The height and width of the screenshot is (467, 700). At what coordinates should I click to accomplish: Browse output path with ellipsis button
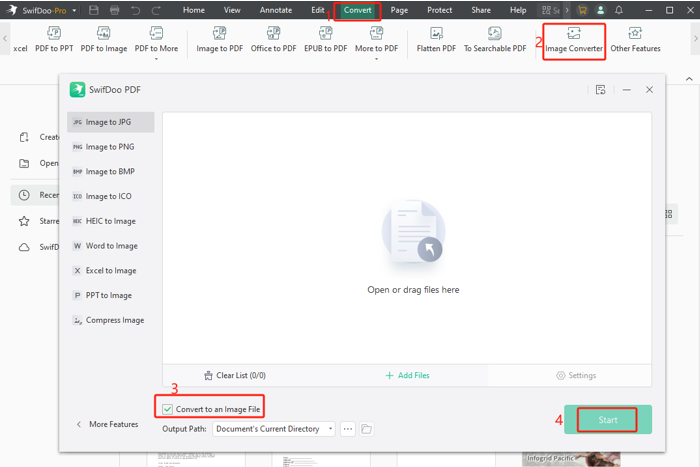[348, 429]
